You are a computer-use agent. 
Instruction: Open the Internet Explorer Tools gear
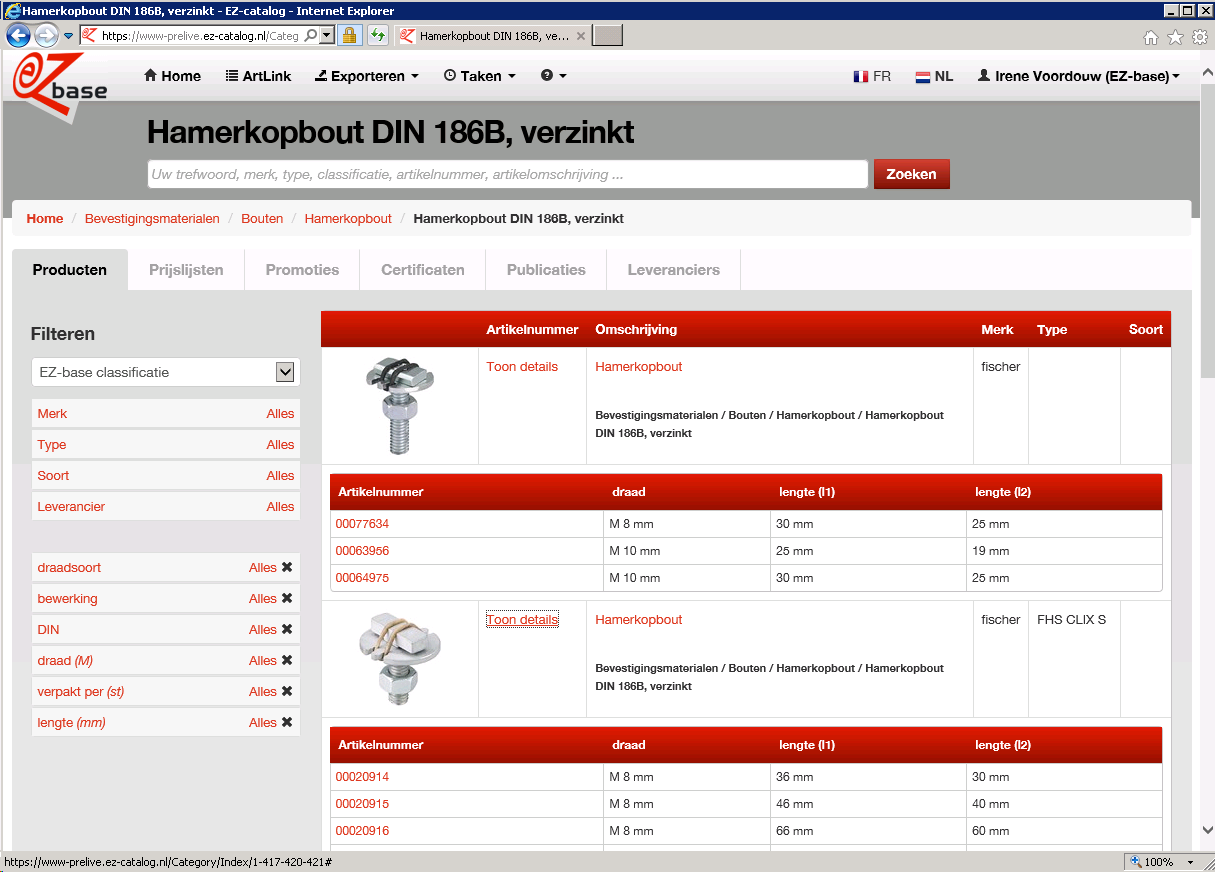click(1199, 37)
